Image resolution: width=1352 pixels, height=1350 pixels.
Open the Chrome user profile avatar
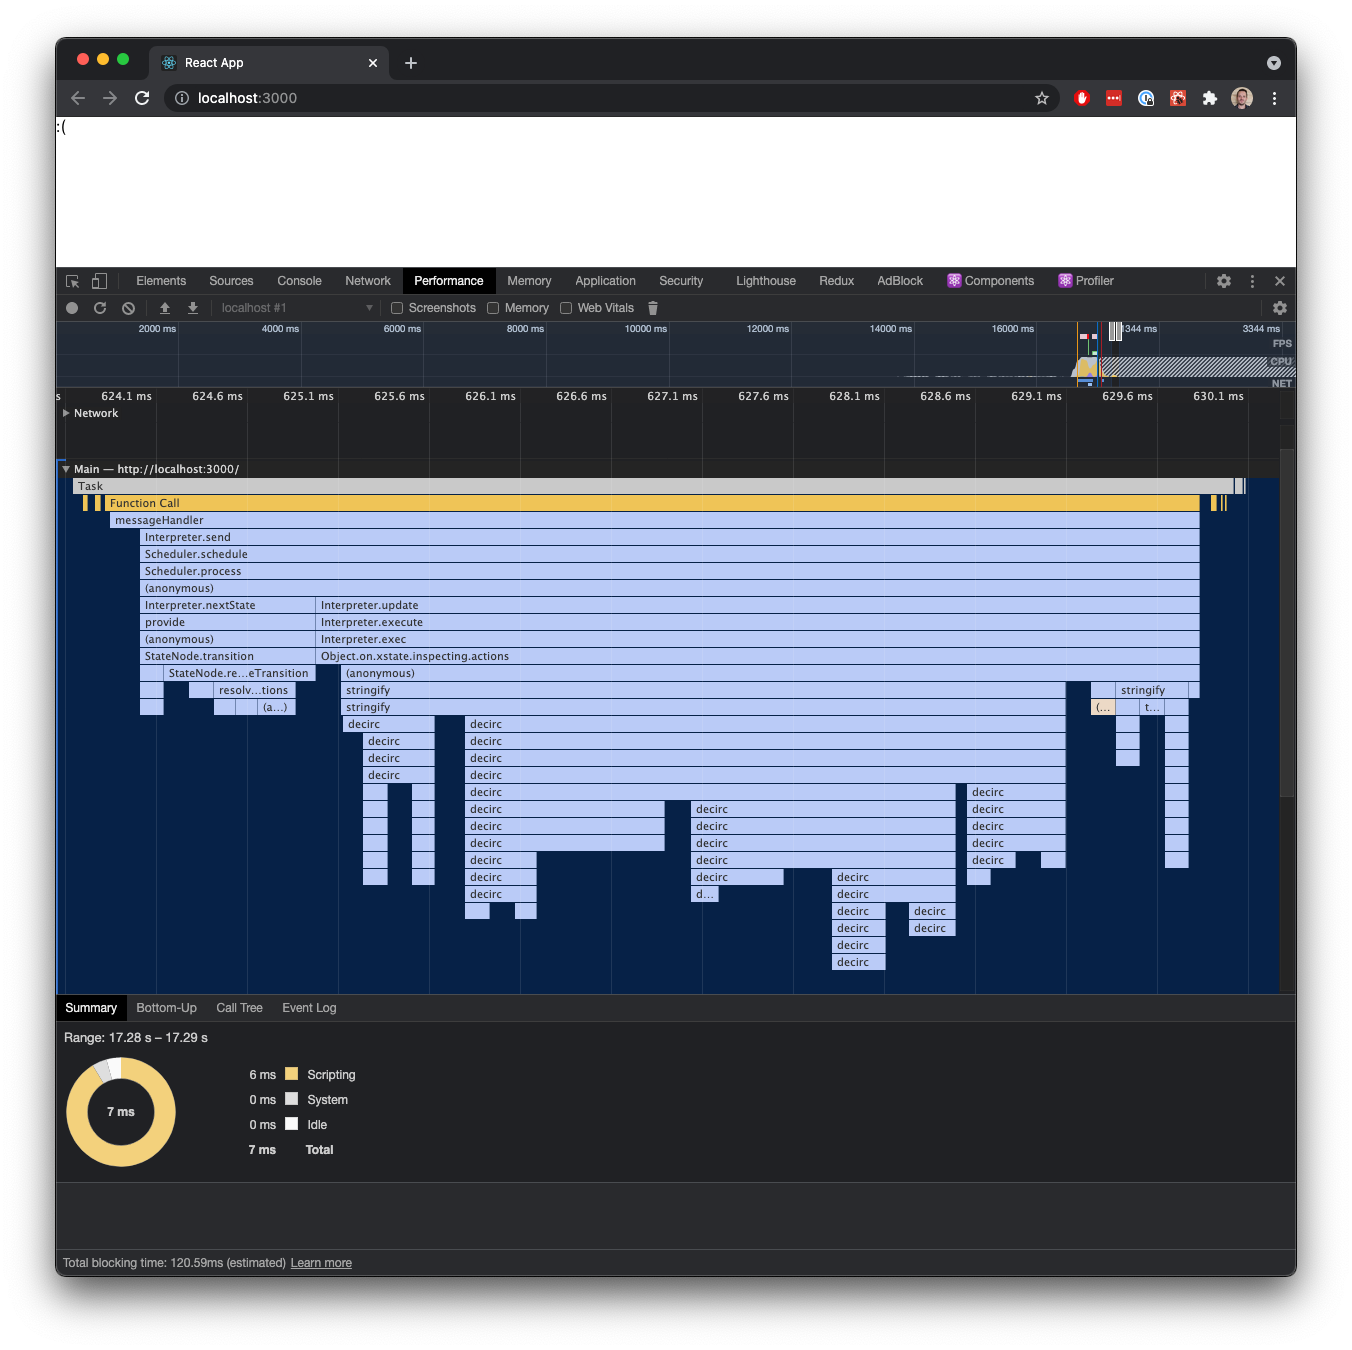click(x=1242, y=98)
